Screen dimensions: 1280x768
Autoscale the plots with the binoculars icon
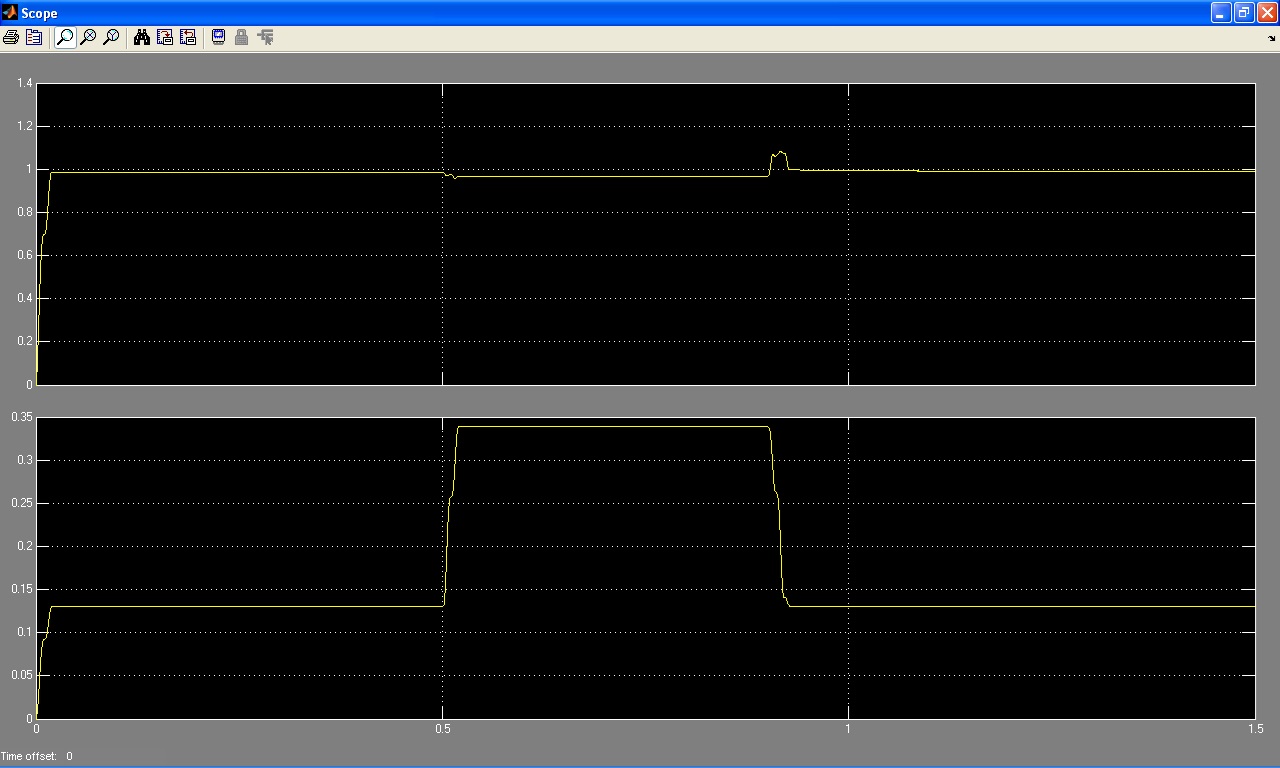pyautogui.click(x=142, y=37)
